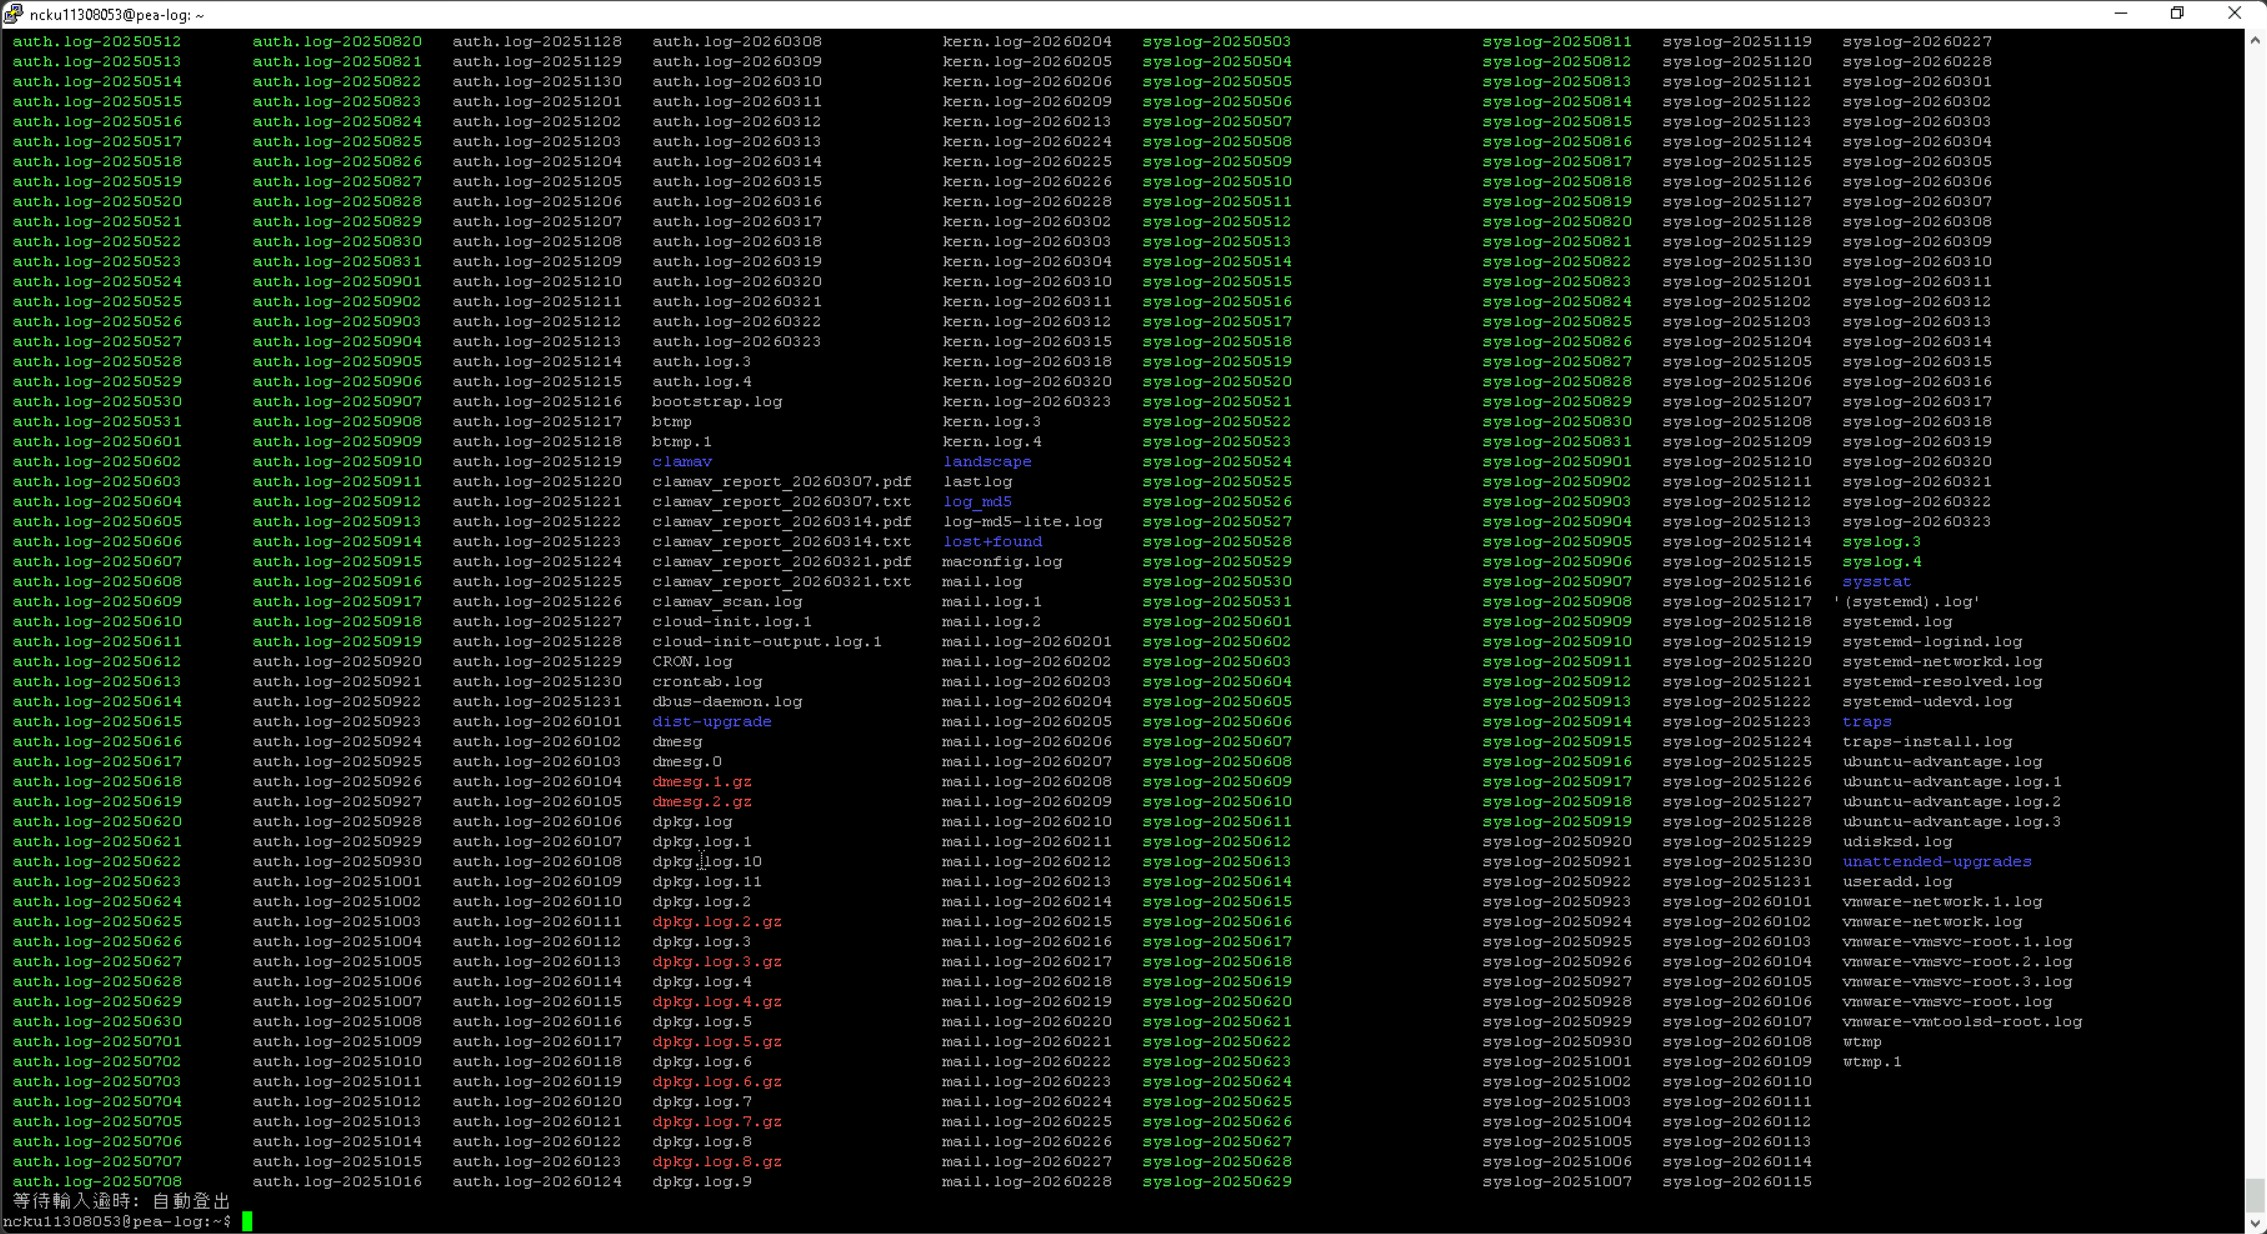Click dbus-daemon.log file name
This screenshot has width=2267, height=1234.
tap(727, 701)
